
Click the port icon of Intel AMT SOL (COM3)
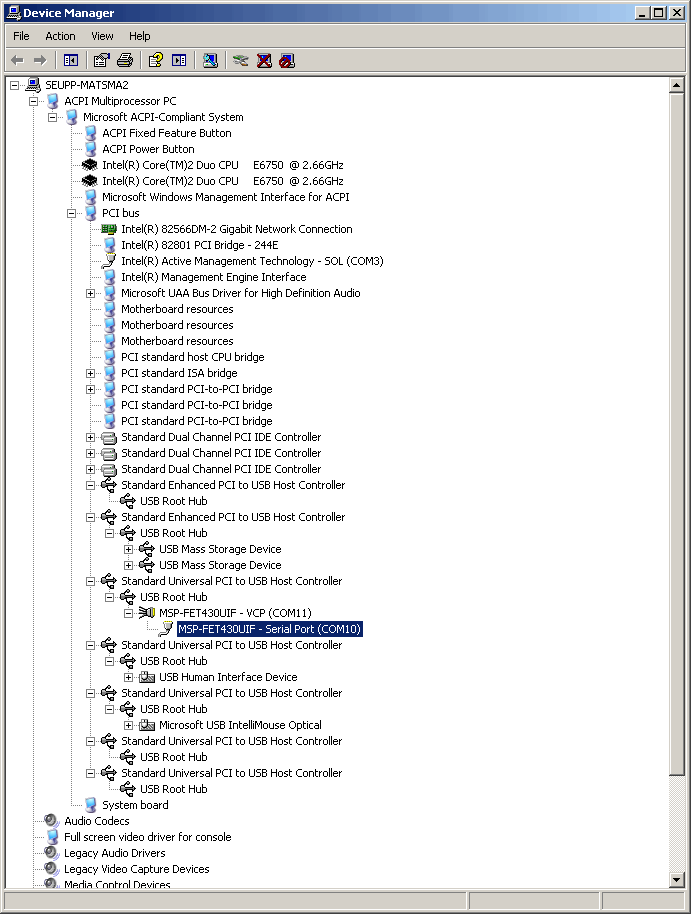coord(109,261)
